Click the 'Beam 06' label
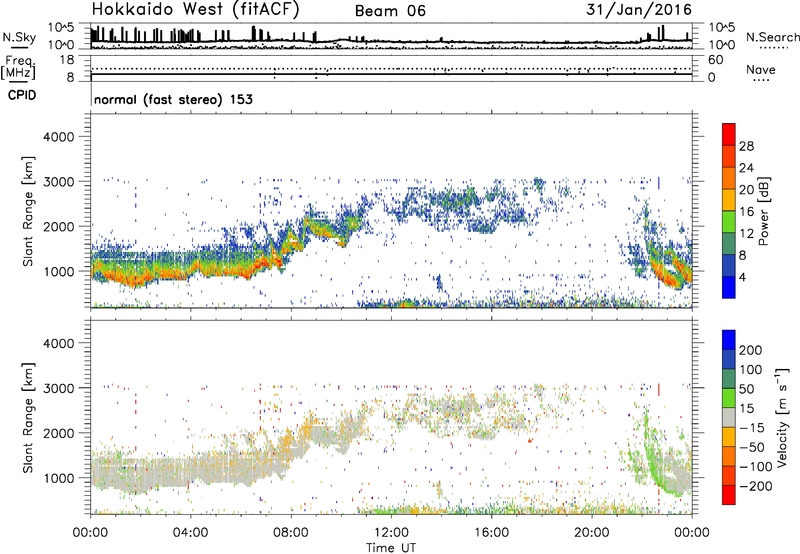The image size is (800, 554). click(x=390, y=11)
